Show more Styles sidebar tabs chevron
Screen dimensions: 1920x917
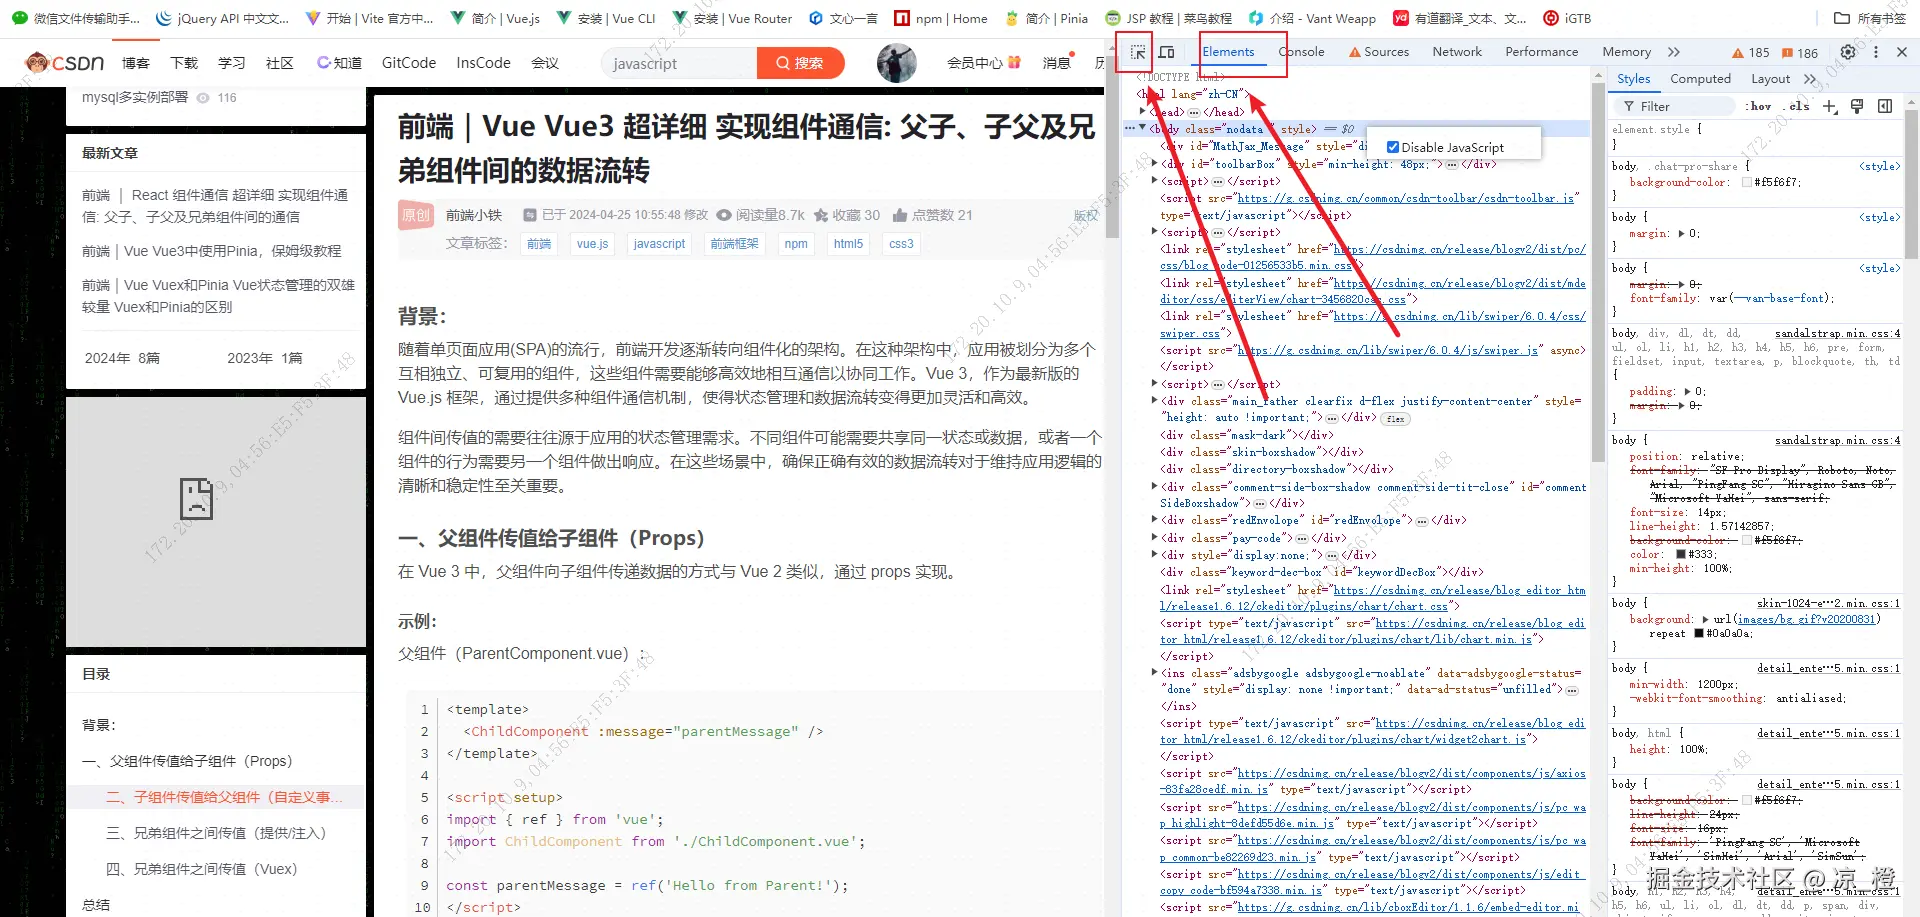pyautogui.click(x=1810, y=79)
